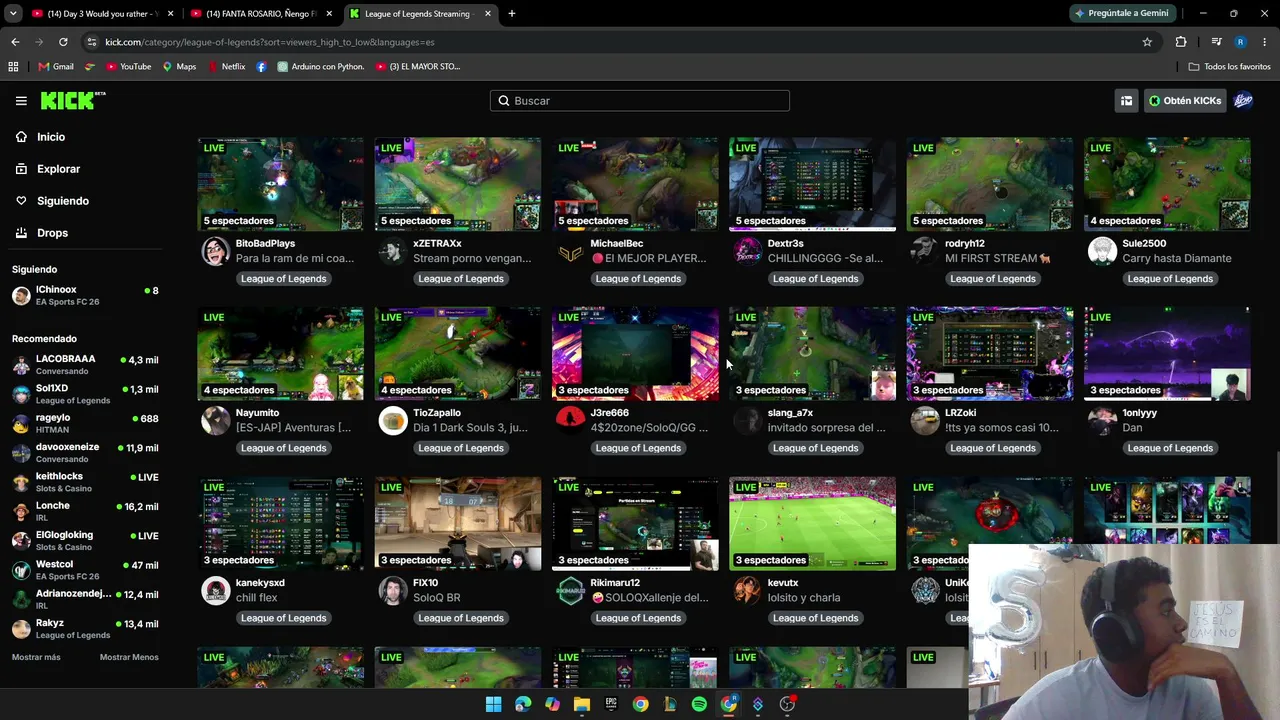This screenshot has width=1280, height=720.
Task: Open the Kick user avatar menu
Action: pyautogui.click(x=1243, y=101)
